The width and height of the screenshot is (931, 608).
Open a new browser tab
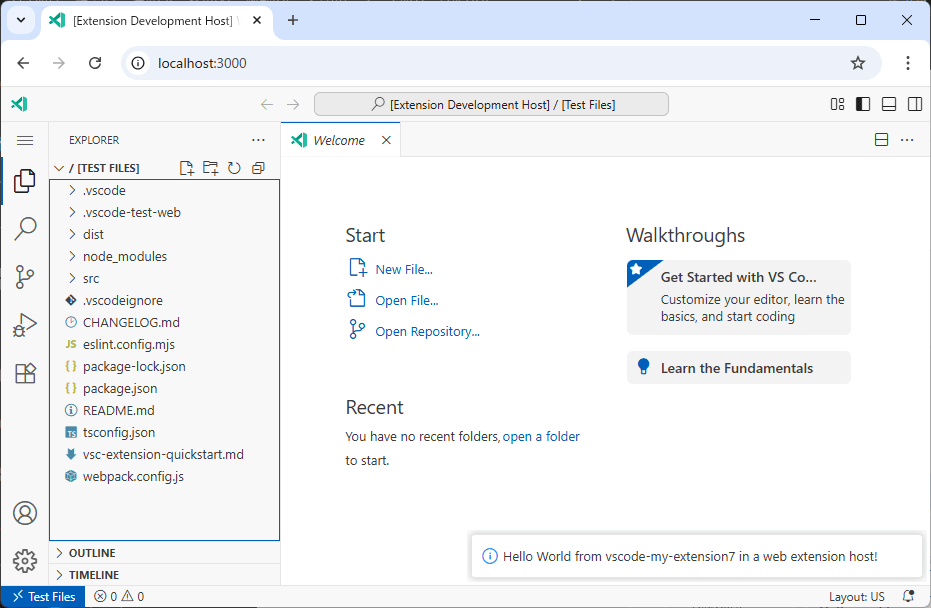293,20
